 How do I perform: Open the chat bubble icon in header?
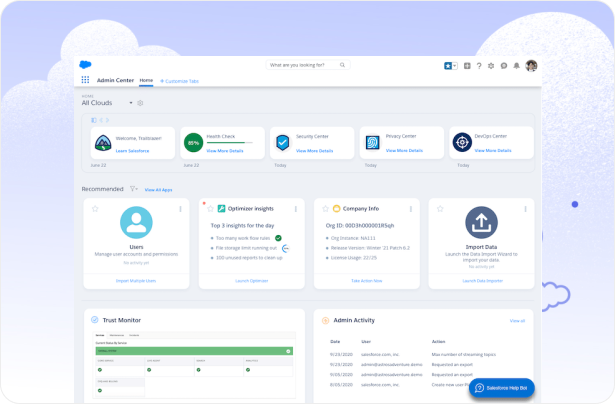504,66
